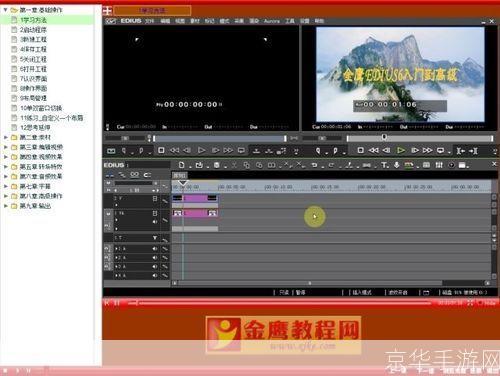Mute the 1 A audio track speaker

coord(155,249)
